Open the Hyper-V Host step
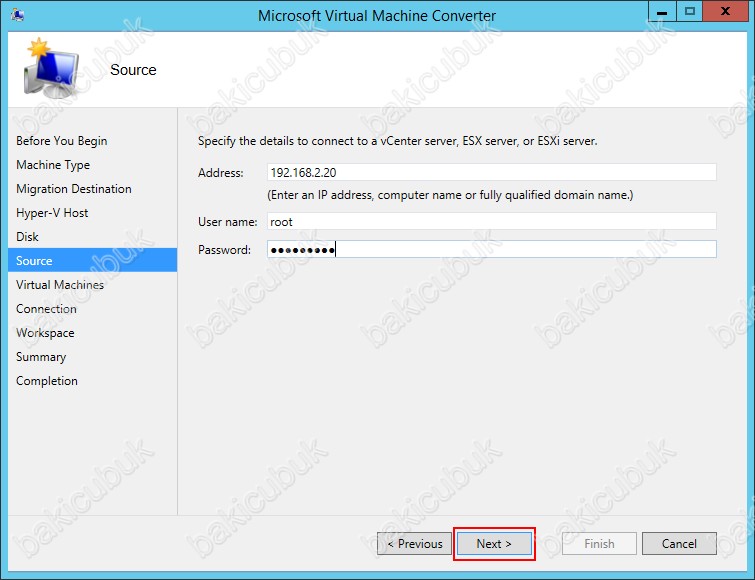 [x=52, y=213]
